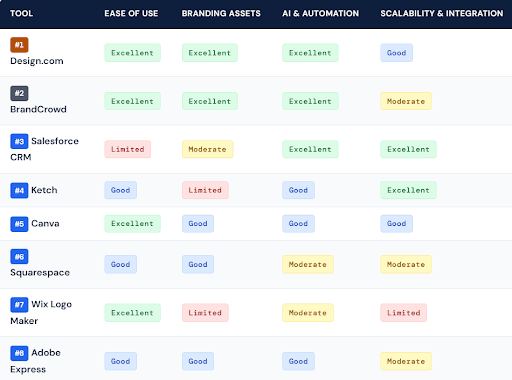512x380 pixels.
Task: Click Design.com's Ease of Use Excellent tag
Action: pos(132,53)
